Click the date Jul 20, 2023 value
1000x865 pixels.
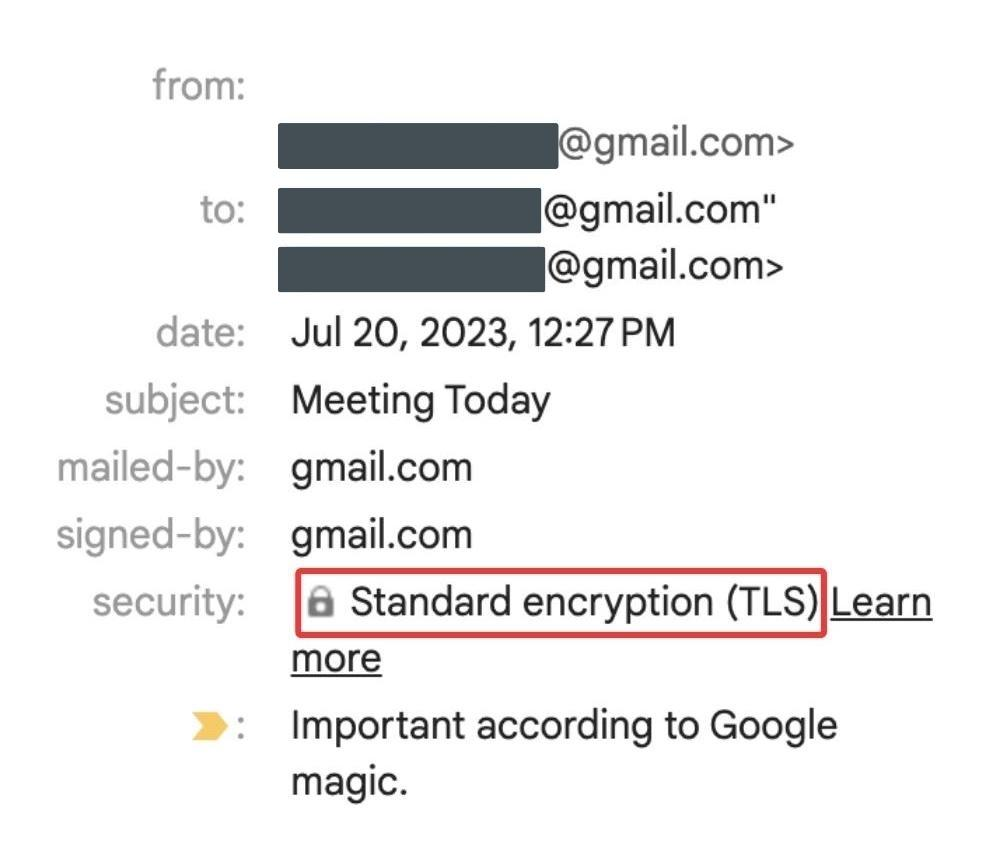pos(483,333)
